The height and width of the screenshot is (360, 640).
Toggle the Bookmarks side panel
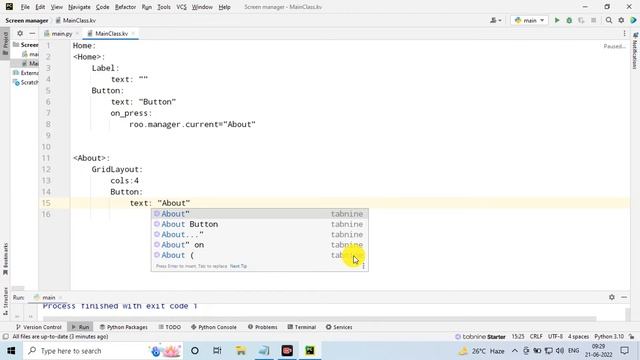coord(5,259)
